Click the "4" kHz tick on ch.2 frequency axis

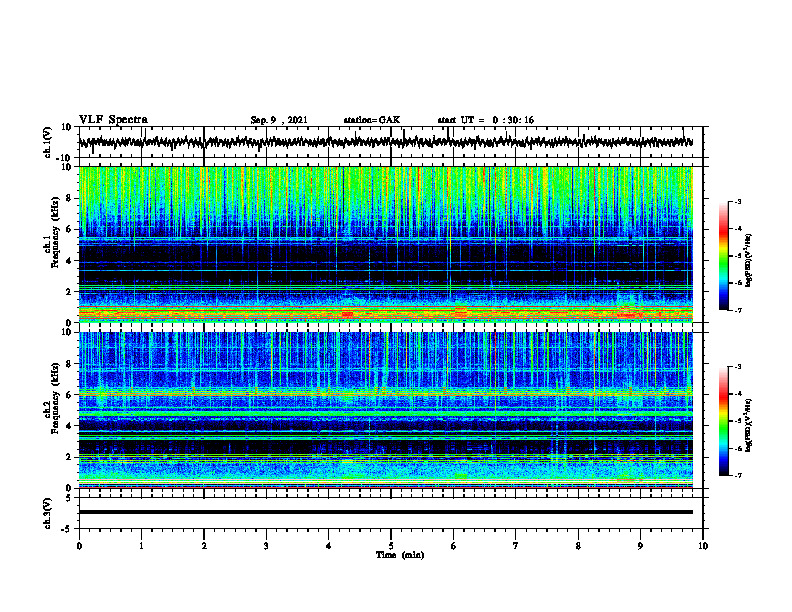pos(69,426)
